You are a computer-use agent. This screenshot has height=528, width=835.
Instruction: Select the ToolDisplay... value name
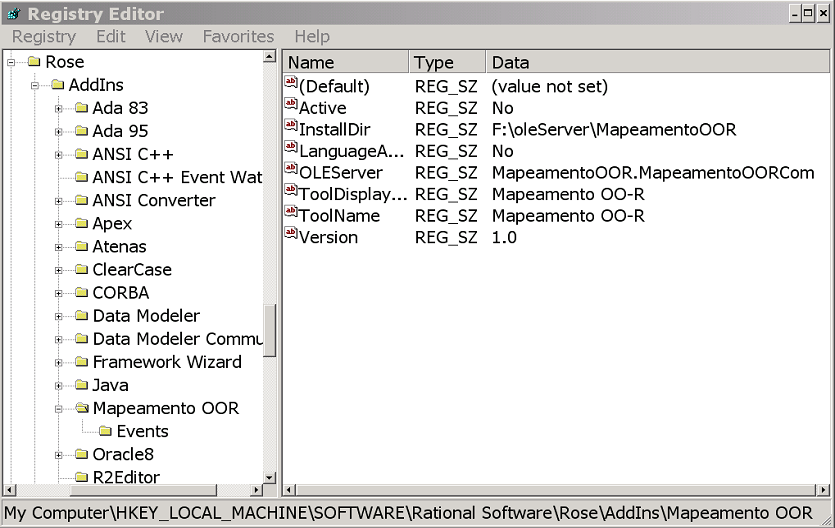coord(353,194)
